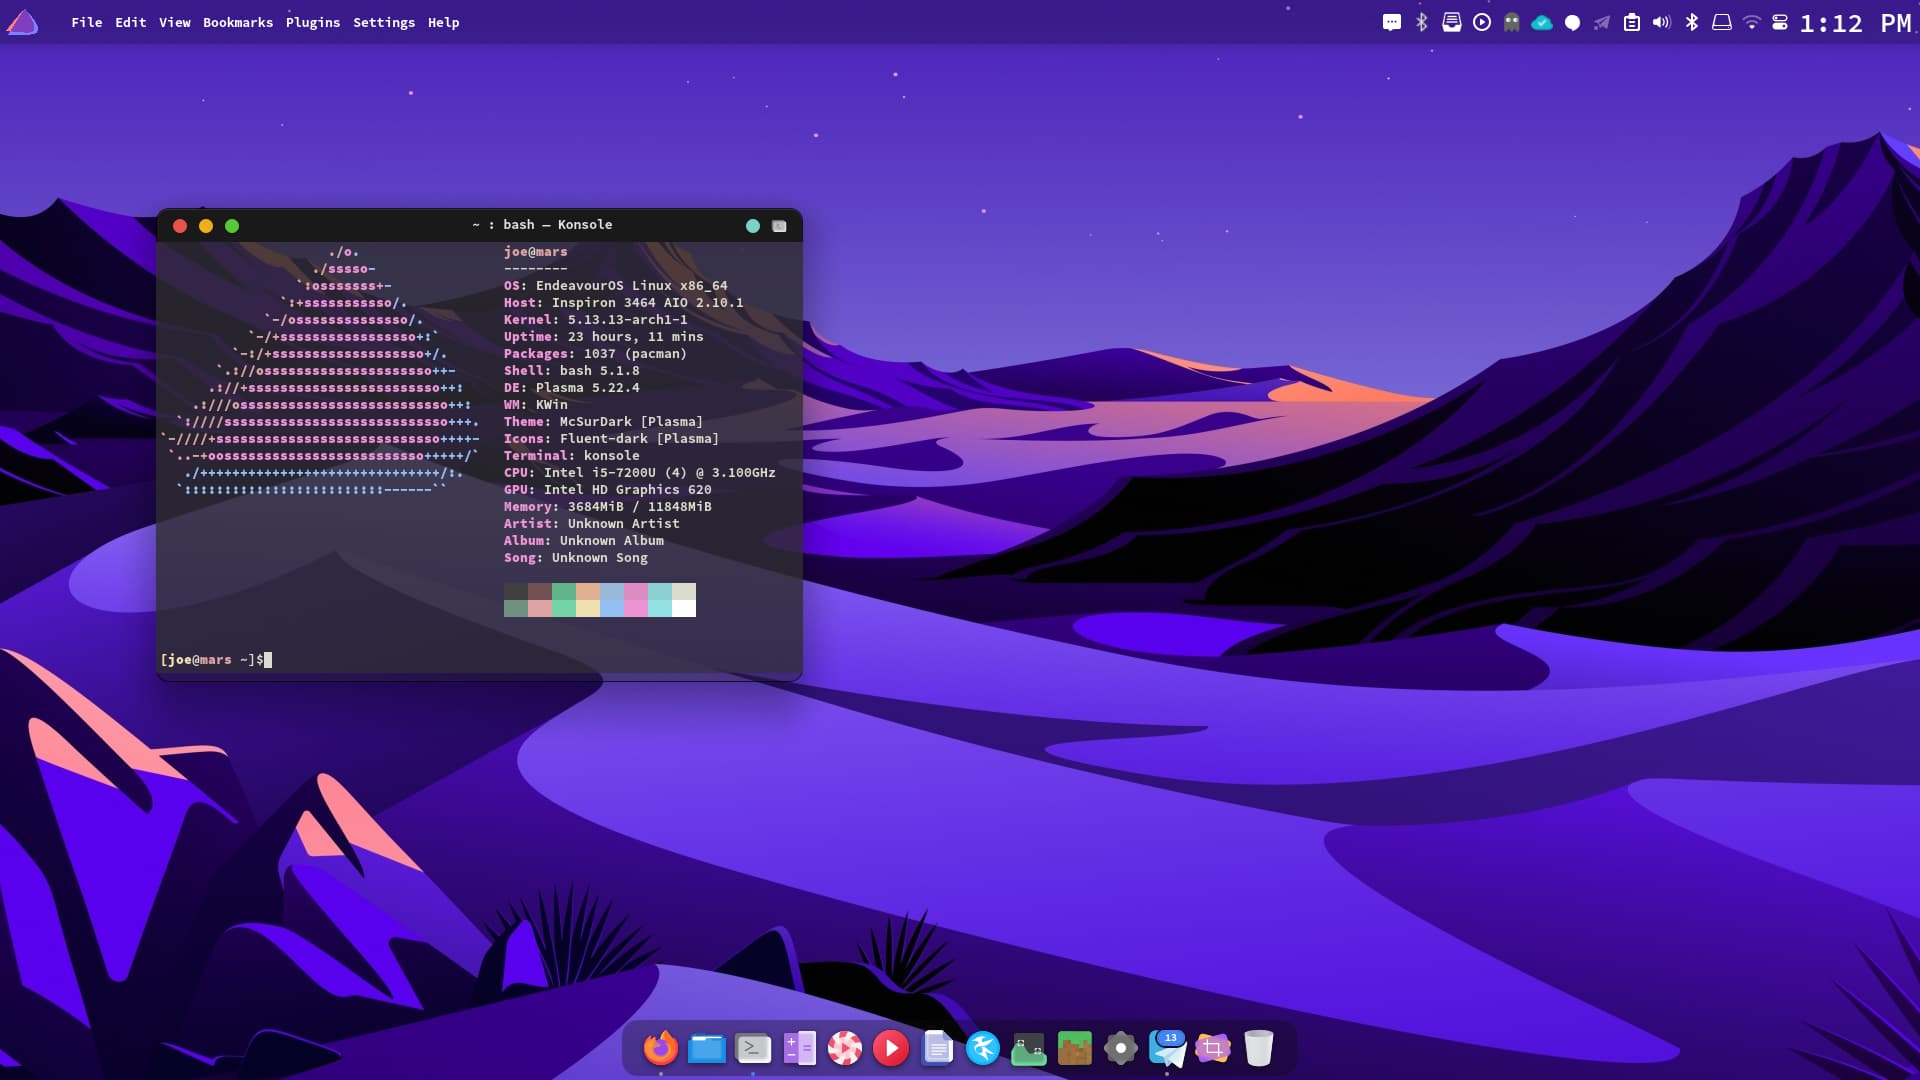Open the blue folder file manager in dock
The height and width of the screenshot is (1080, 1920).
point(707,1048)
